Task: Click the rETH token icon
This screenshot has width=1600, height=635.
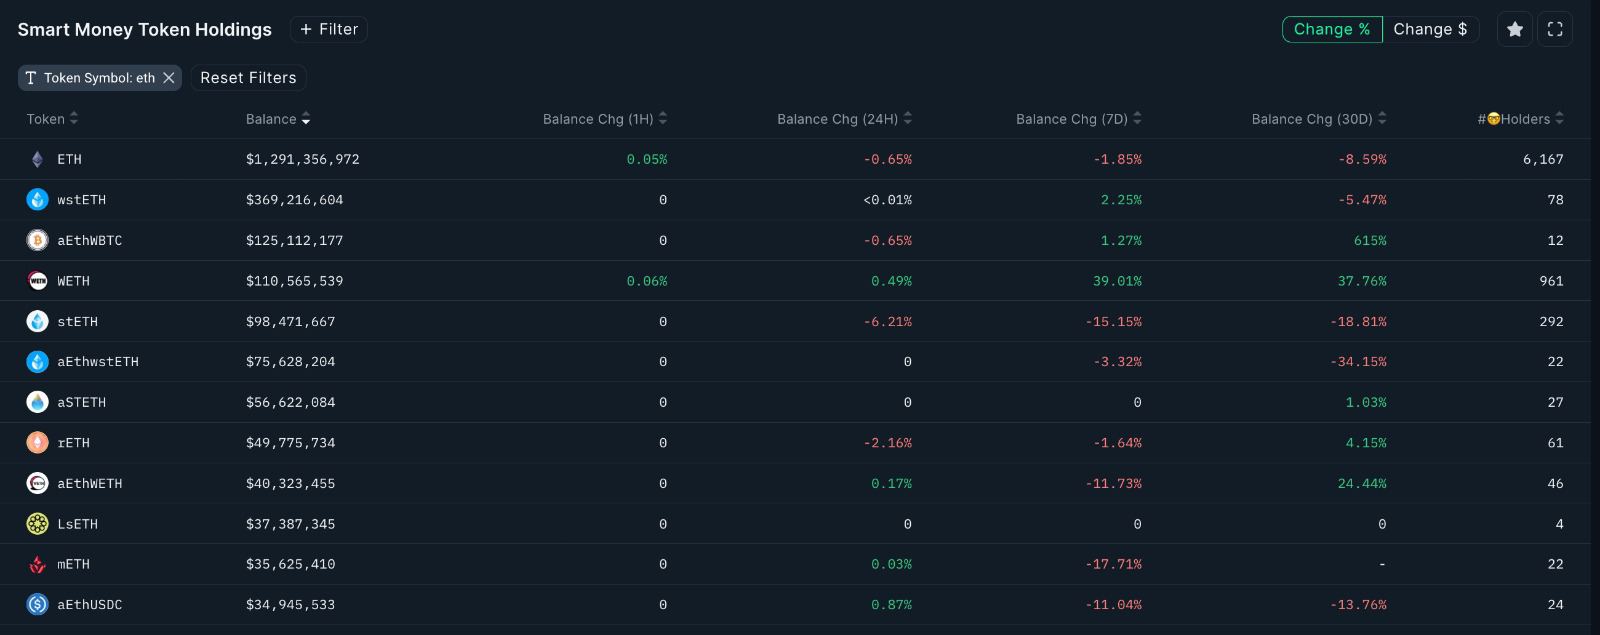Action: pyautogui.click(x=37, y=442)
